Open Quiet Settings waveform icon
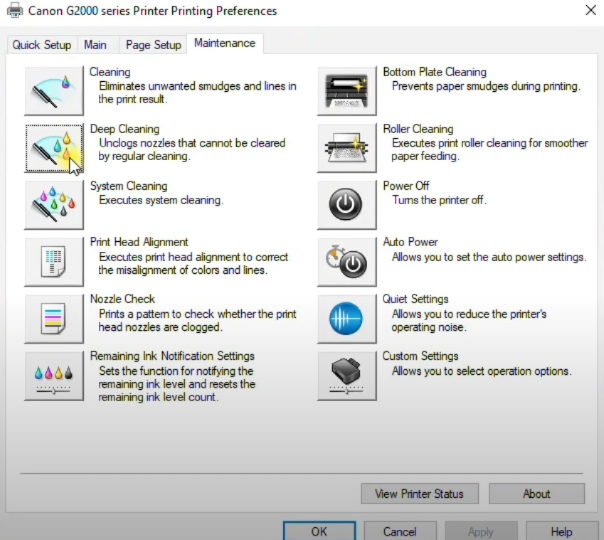 coord(347,319)
